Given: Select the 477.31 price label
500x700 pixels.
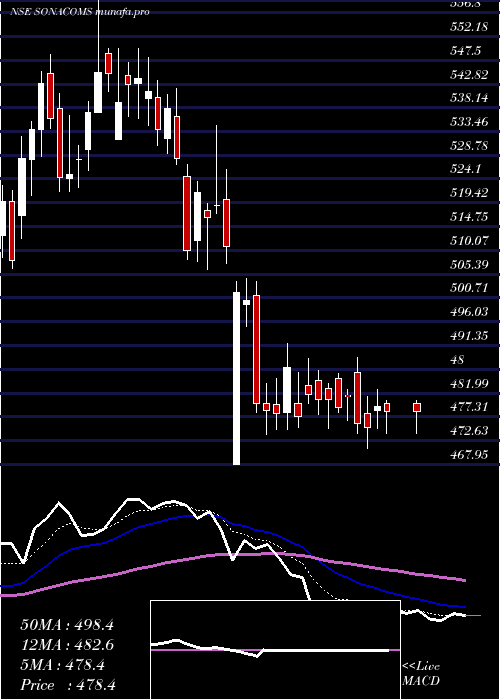Looking at the screenshot, I should pos(468,407).
